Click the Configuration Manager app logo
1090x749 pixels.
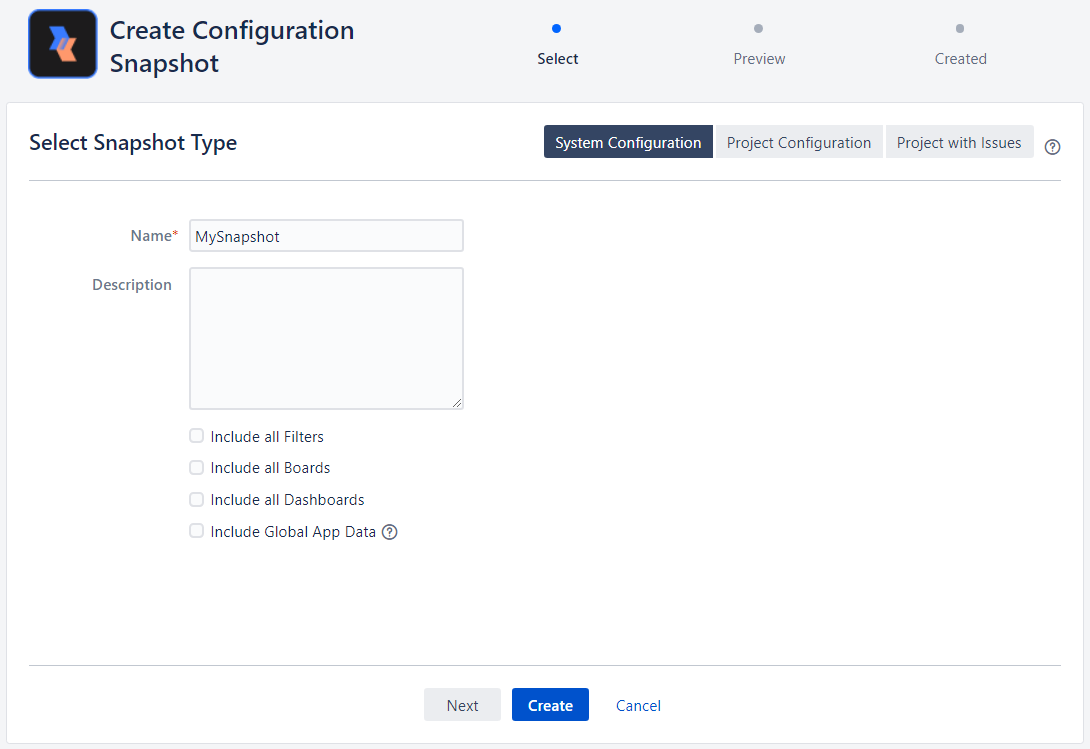coord(62,44)
